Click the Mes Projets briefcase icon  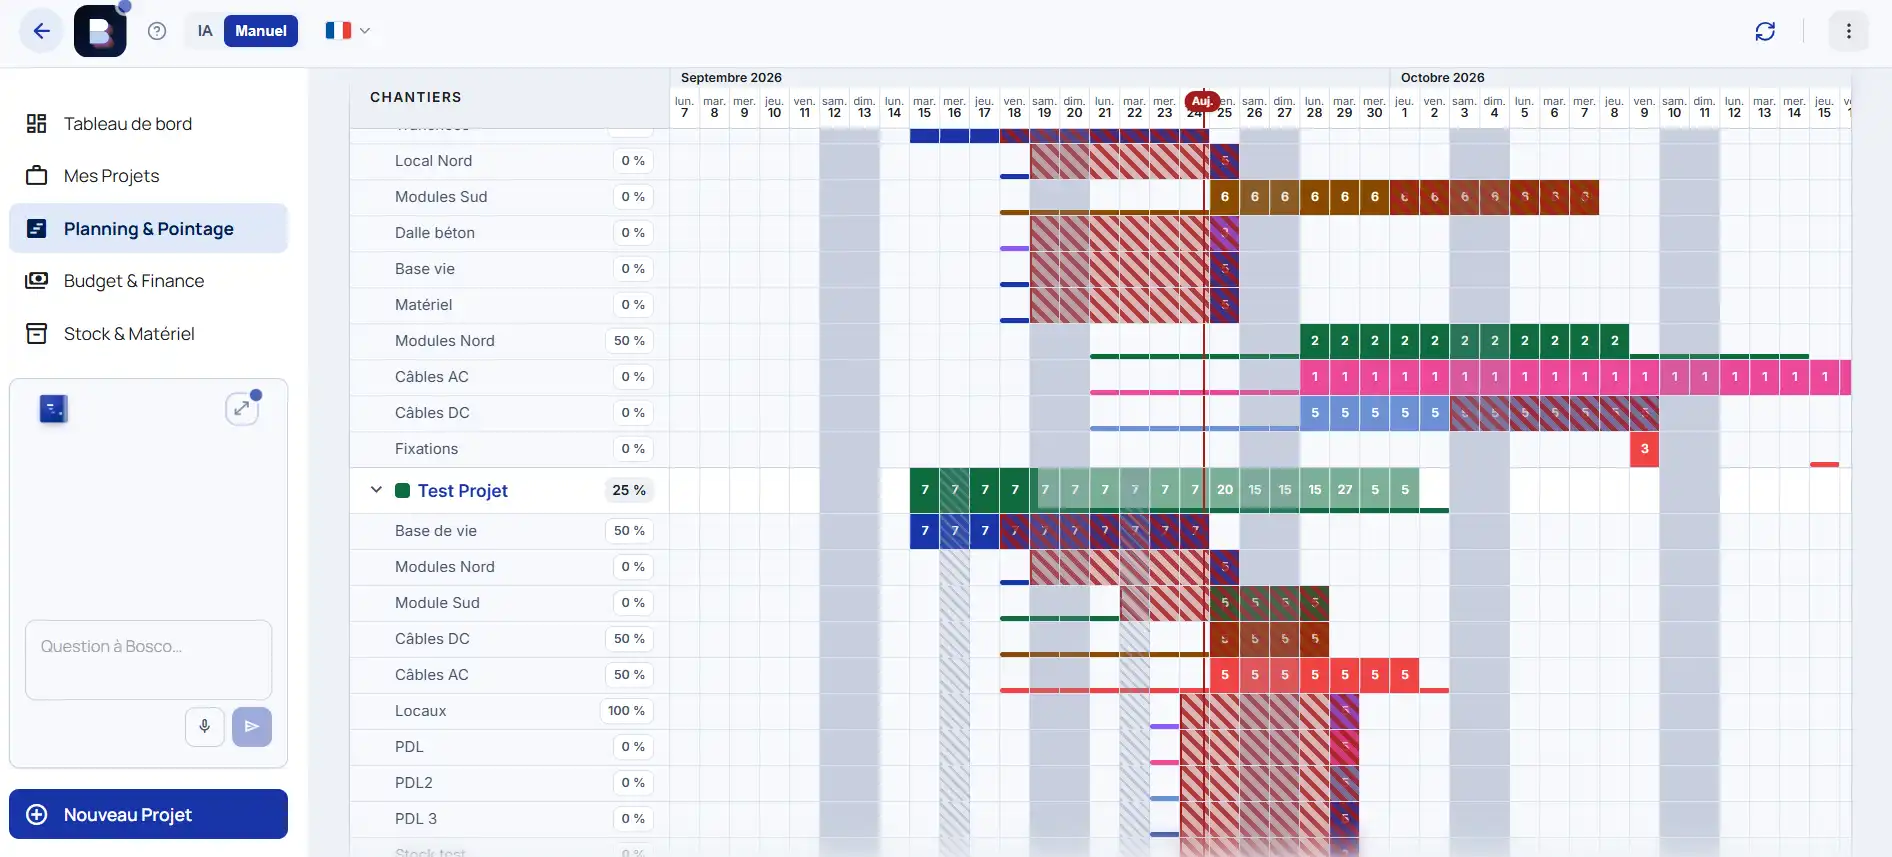click(37, 176)
